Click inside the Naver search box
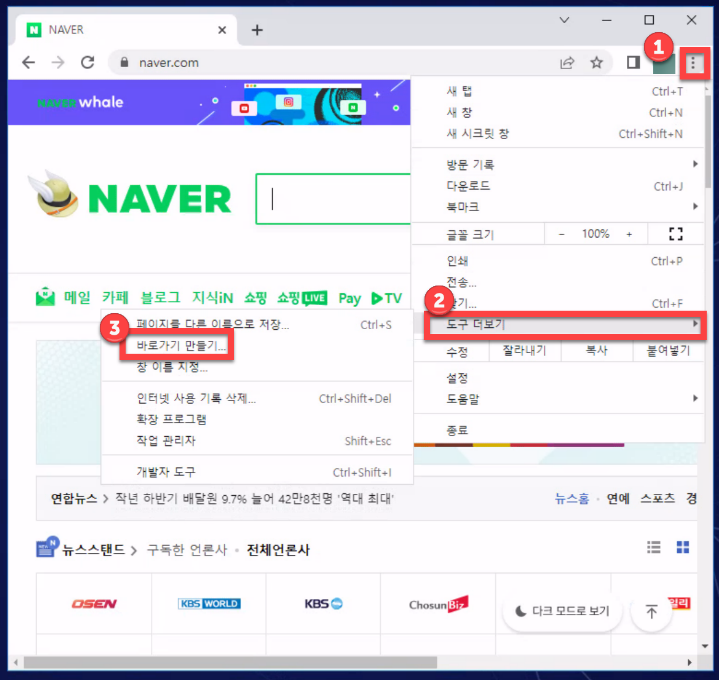 coord(333,199)
